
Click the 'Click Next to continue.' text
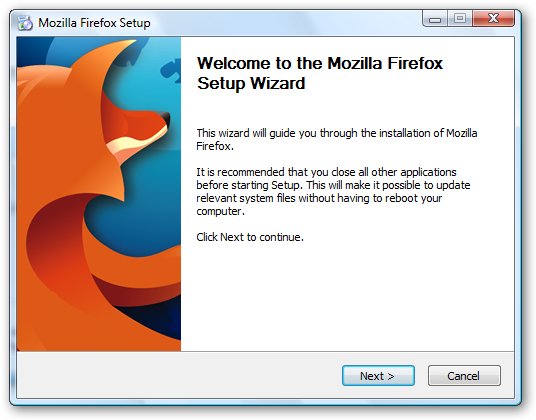250,237
